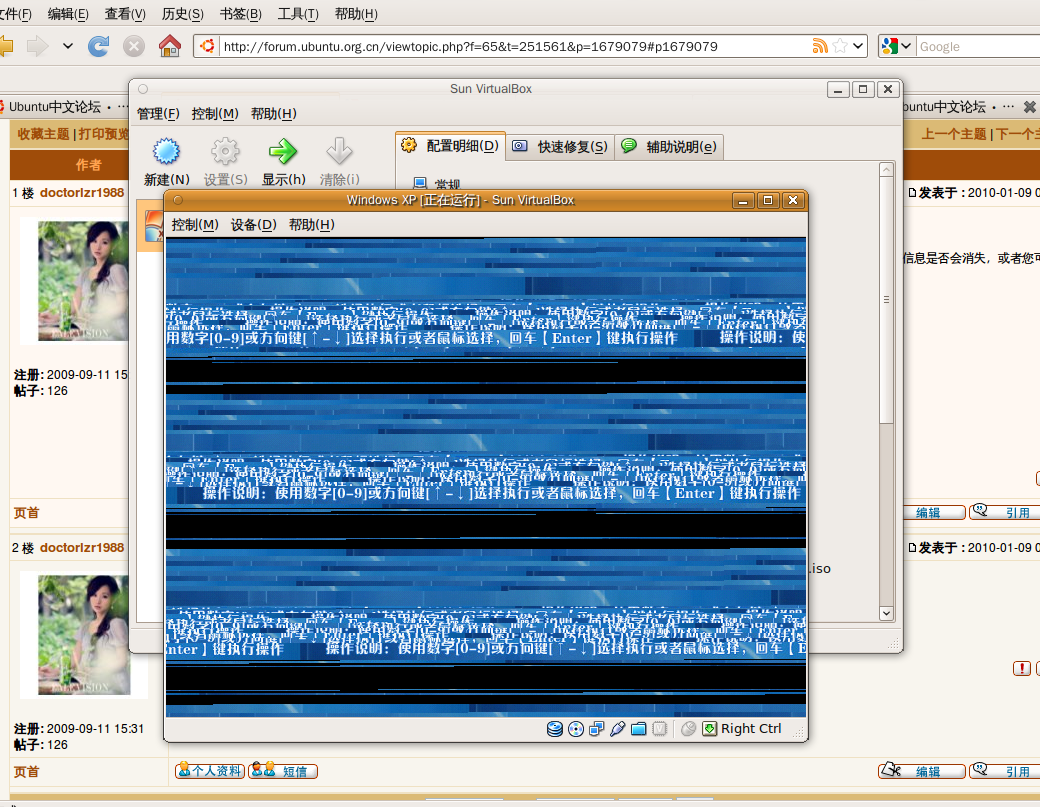Open the Manage (管理) menu in the VirtualBox manager
The image size is (1040, 807).
point(158,114)
